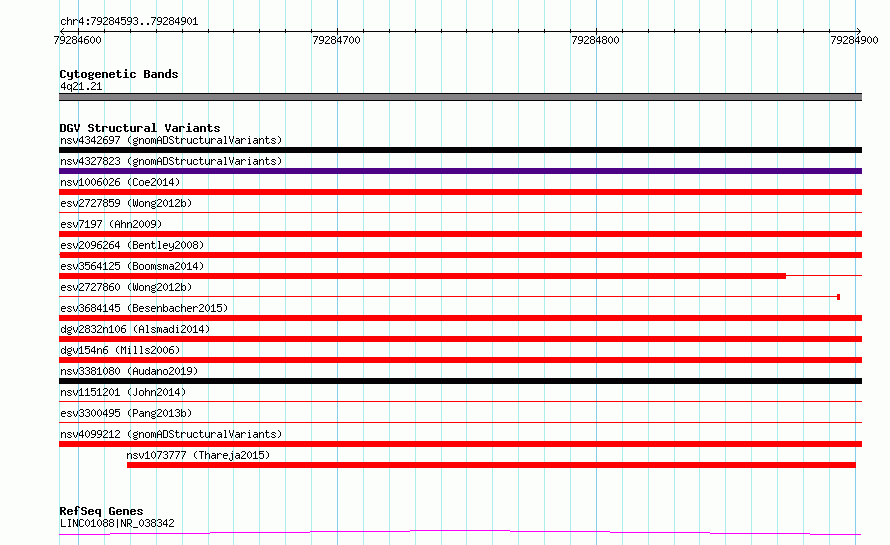
Task: Select the RefSeq Genes track title
Action: [x=101, y=511]
